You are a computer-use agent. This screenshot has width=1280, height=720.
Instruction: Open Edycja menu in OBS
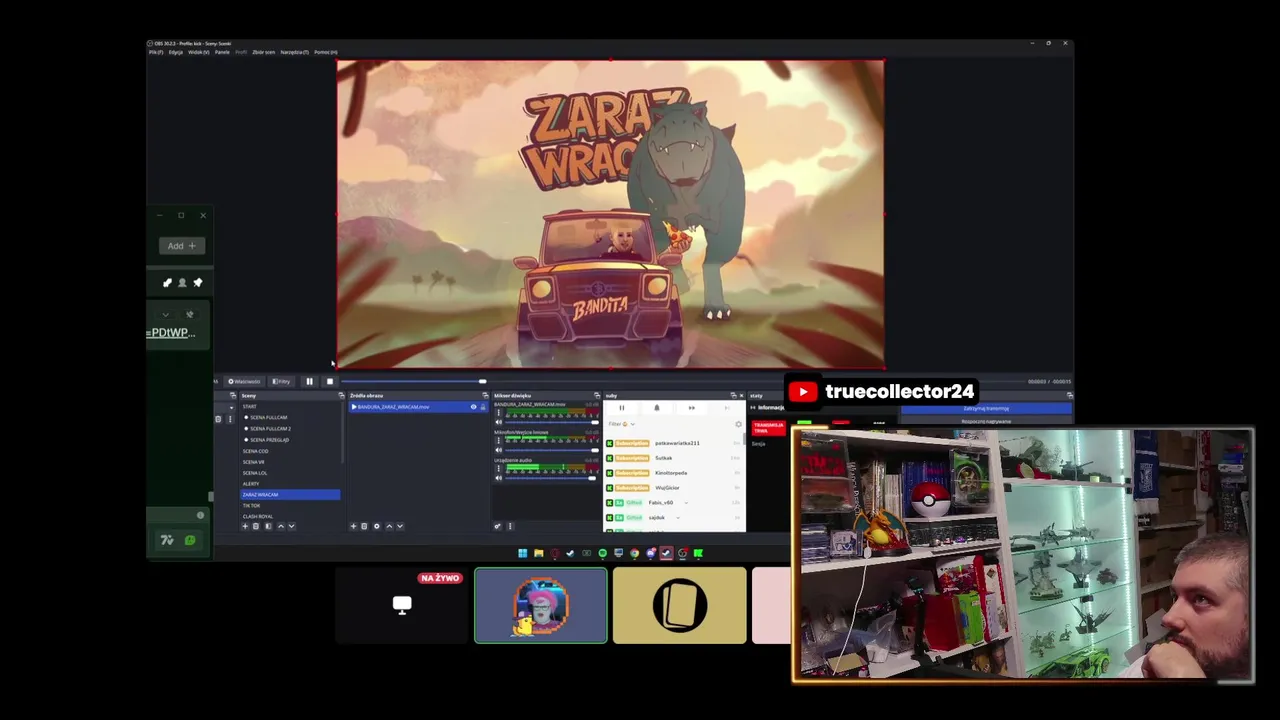176,52
